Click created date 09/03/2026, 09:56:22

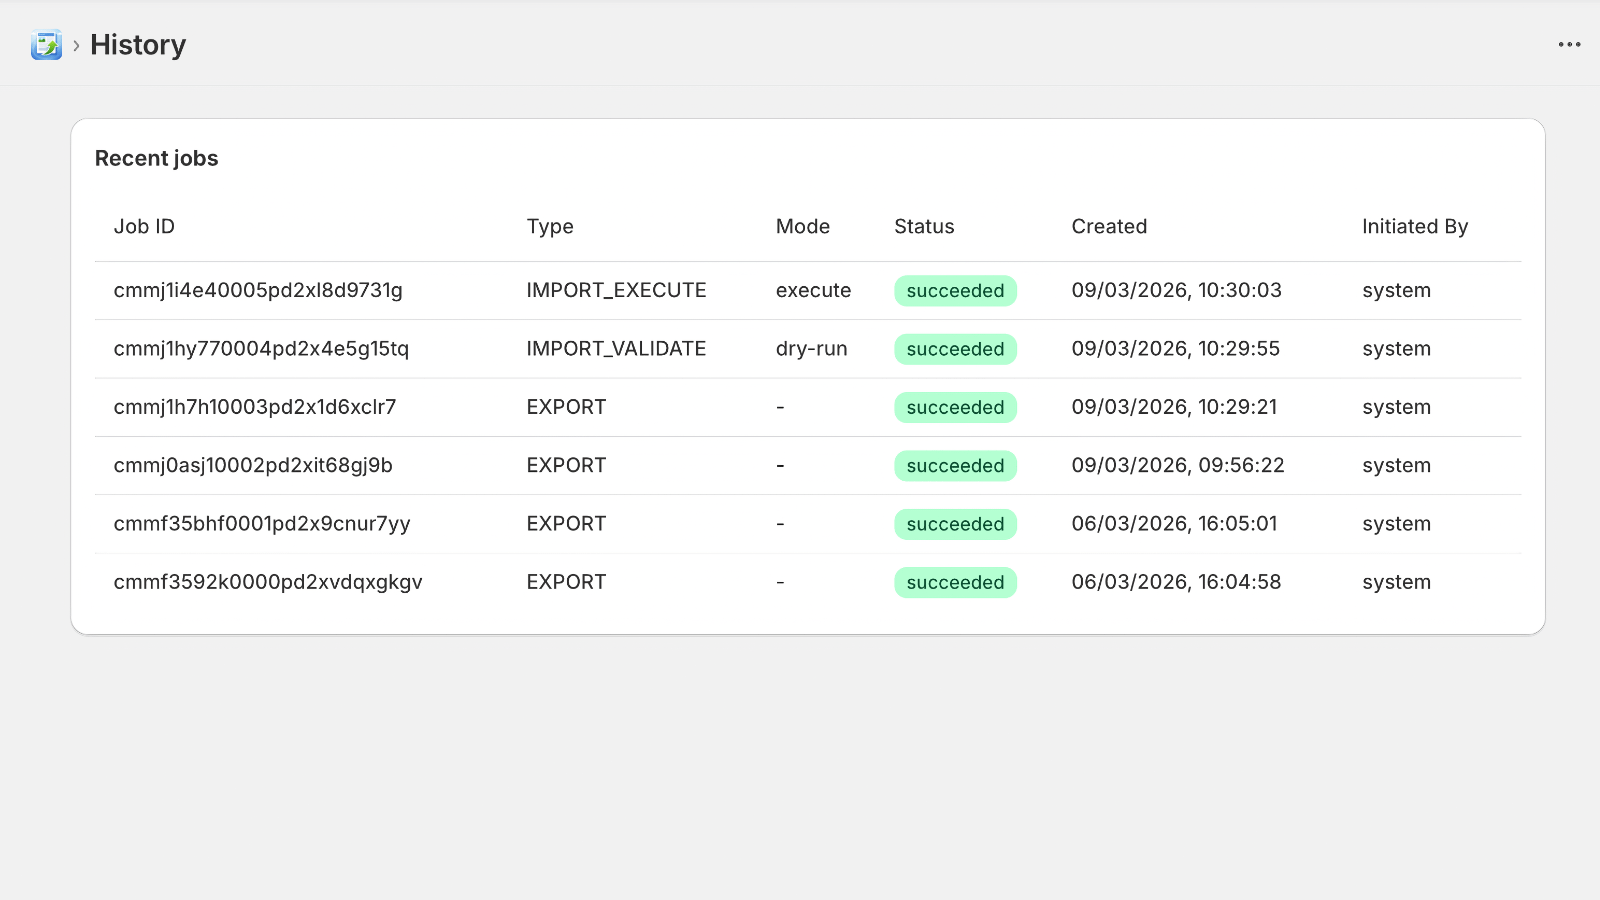pos(1178,466)
